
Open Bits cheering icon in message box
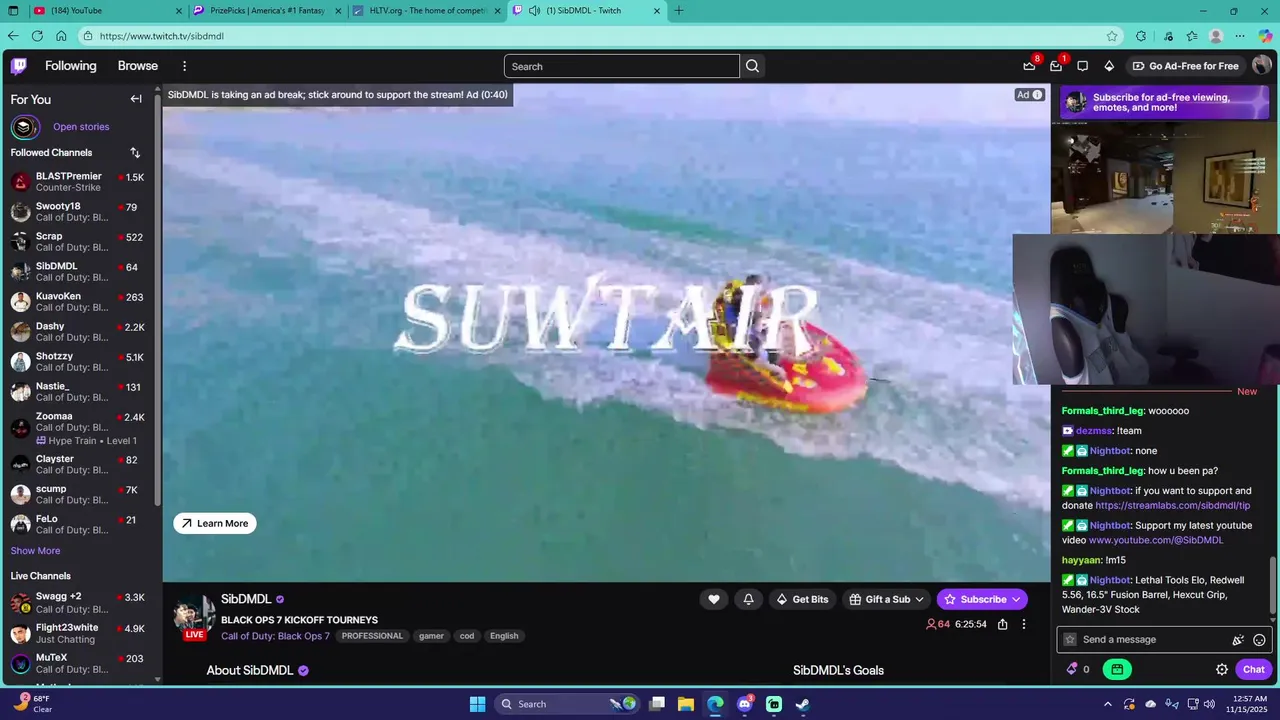(1238, 640)
